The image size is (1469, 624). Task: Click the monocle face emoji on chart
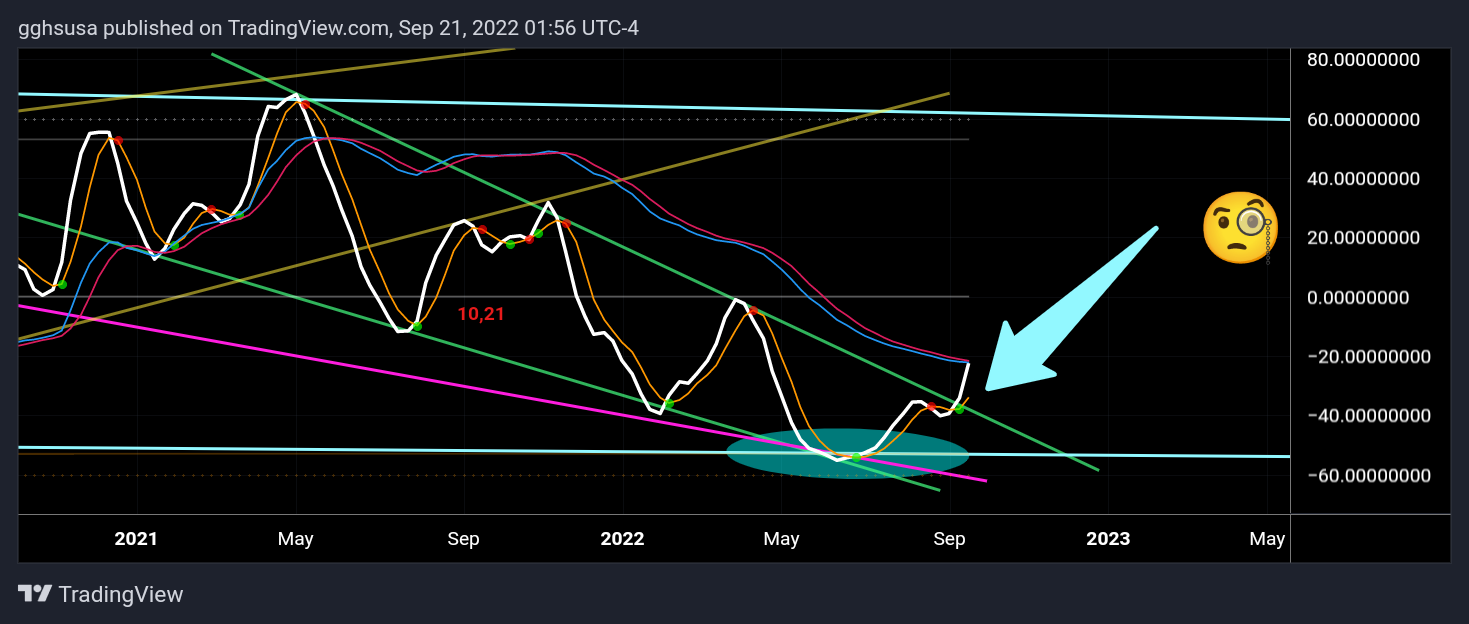click(1239, 227)
